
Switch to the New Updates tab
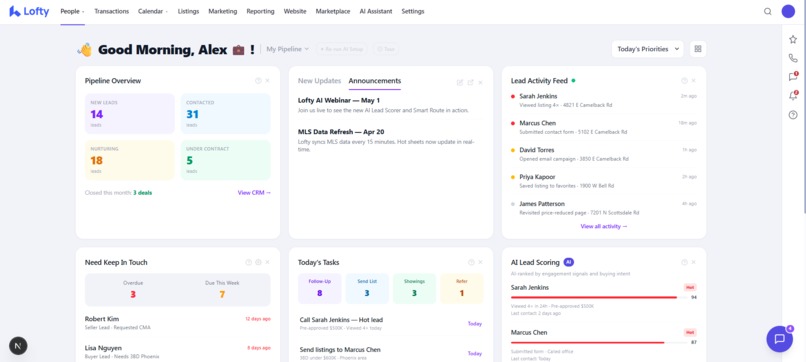click(319, 81)
